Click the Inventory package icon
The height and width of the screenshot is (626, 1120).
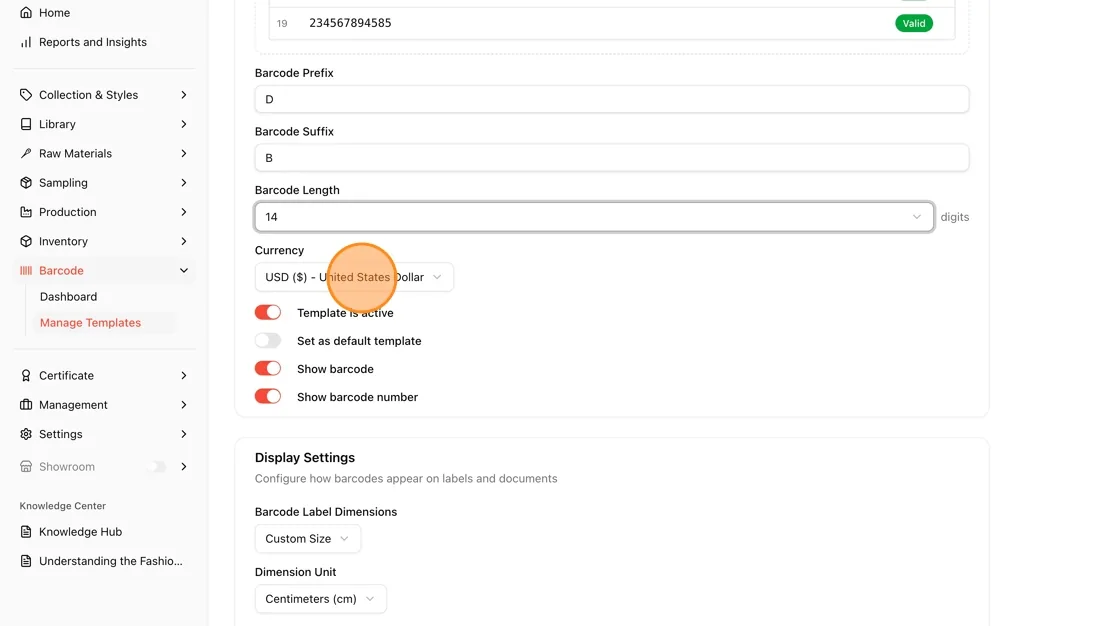pos(26,242)
